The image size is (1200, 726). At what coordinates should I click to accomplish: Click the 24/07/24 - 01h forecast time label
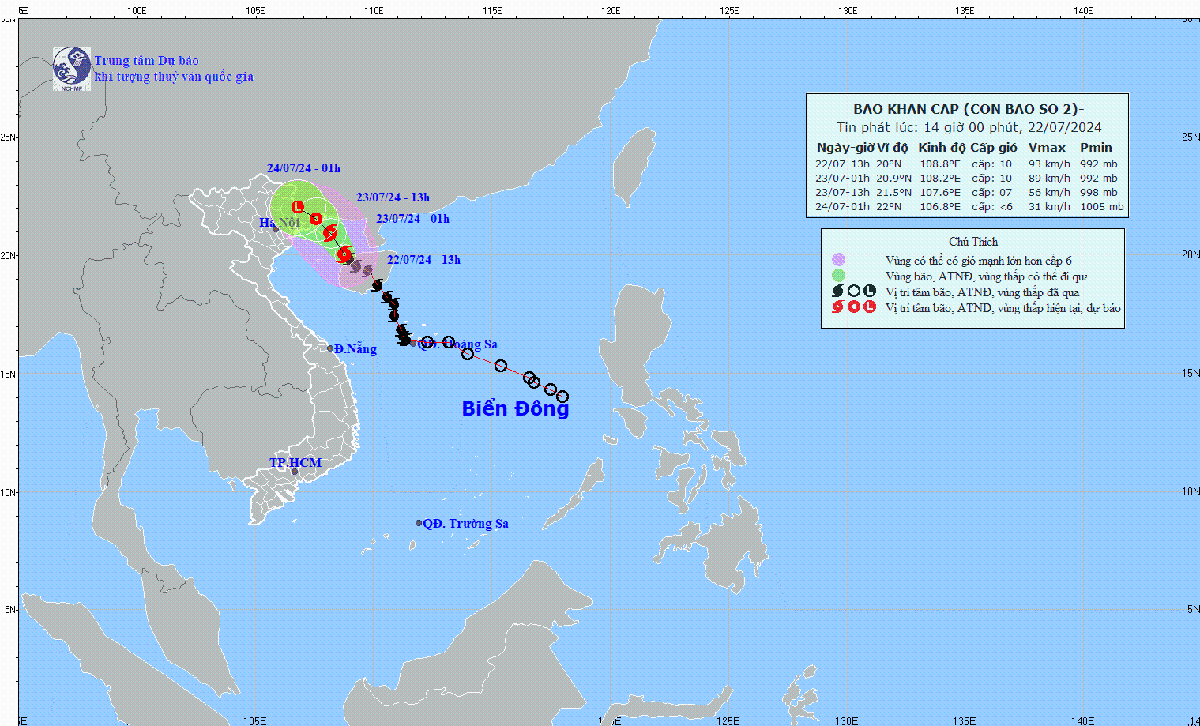coord(304,168)
